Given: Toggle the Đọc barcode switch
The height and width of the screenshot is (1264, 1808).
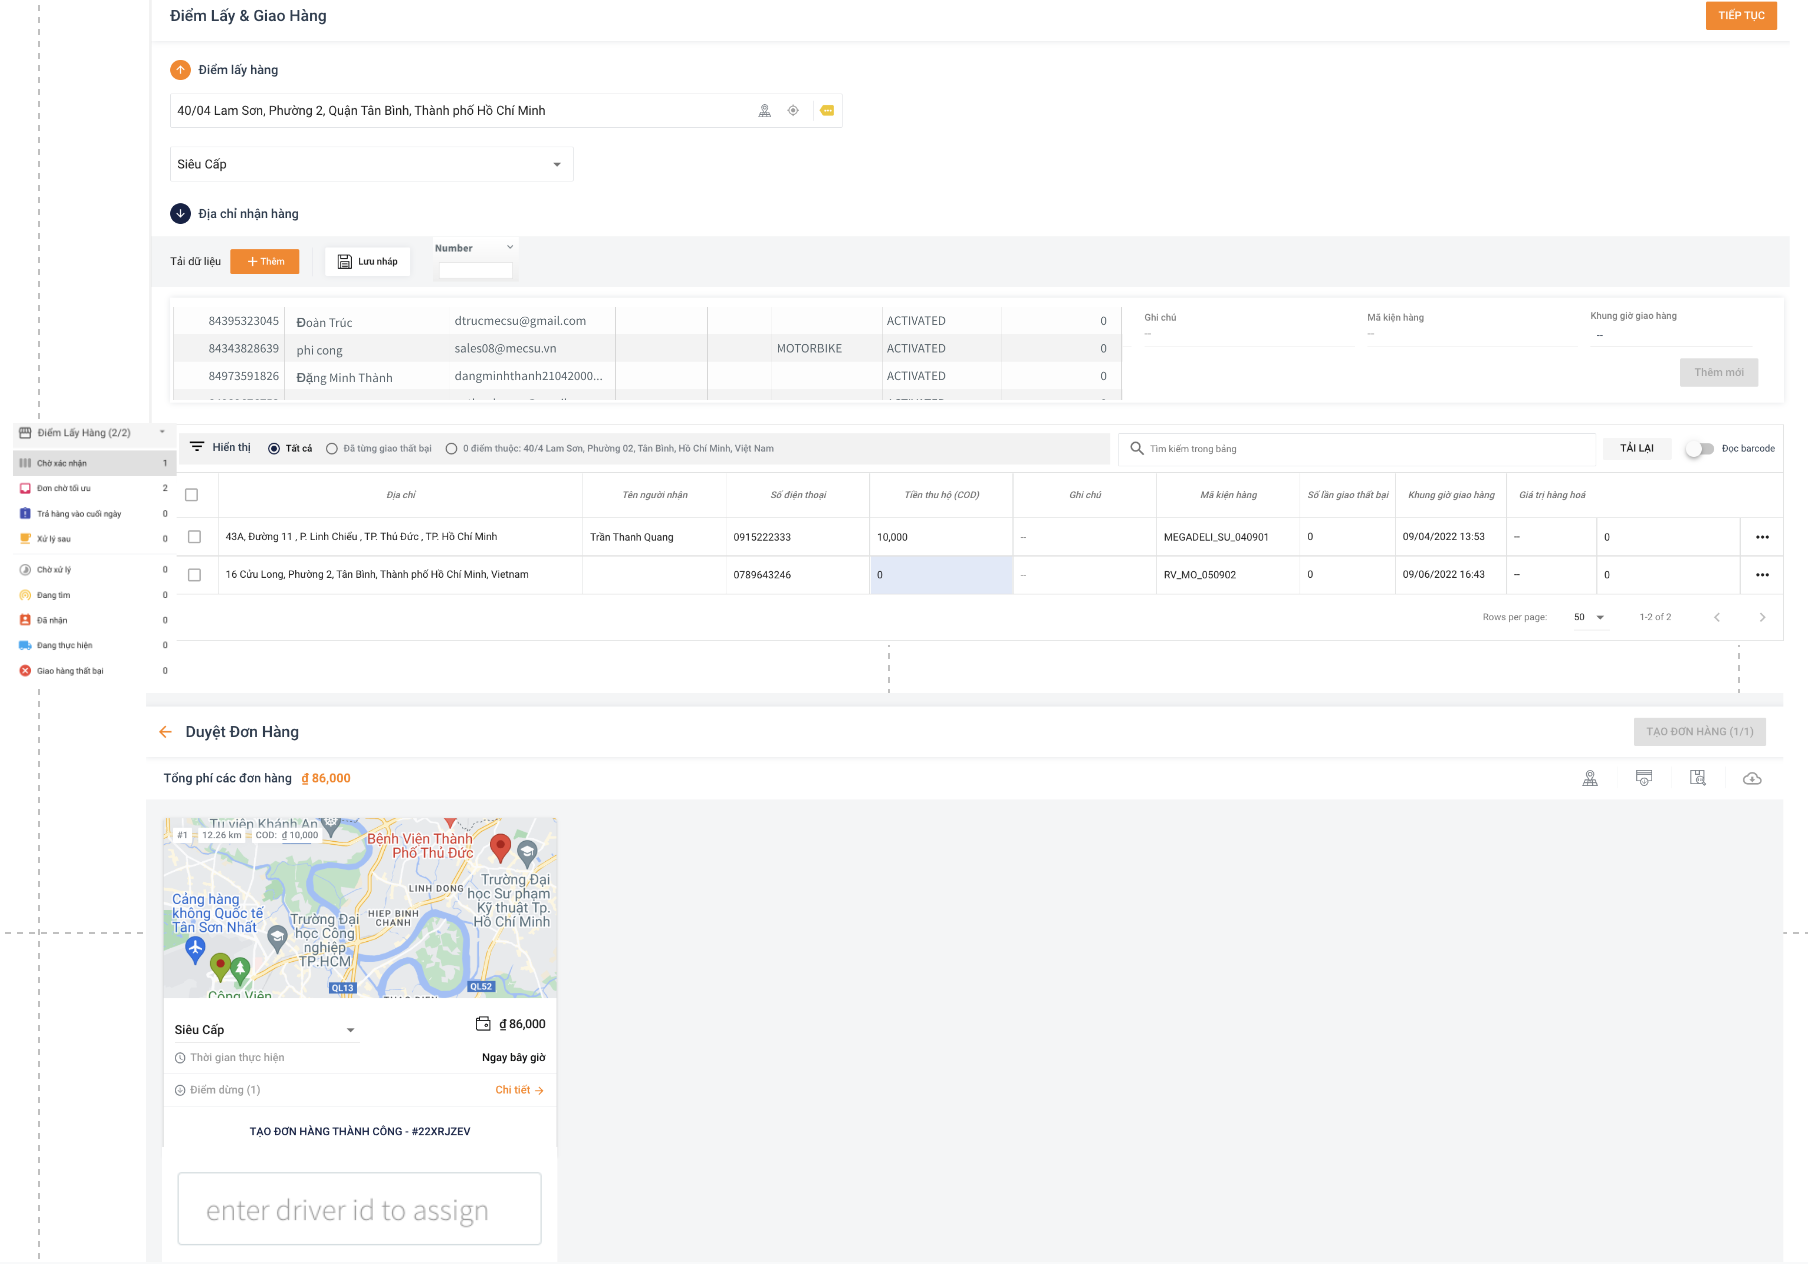Looking at the screenshot, I should coord(1699,449).
